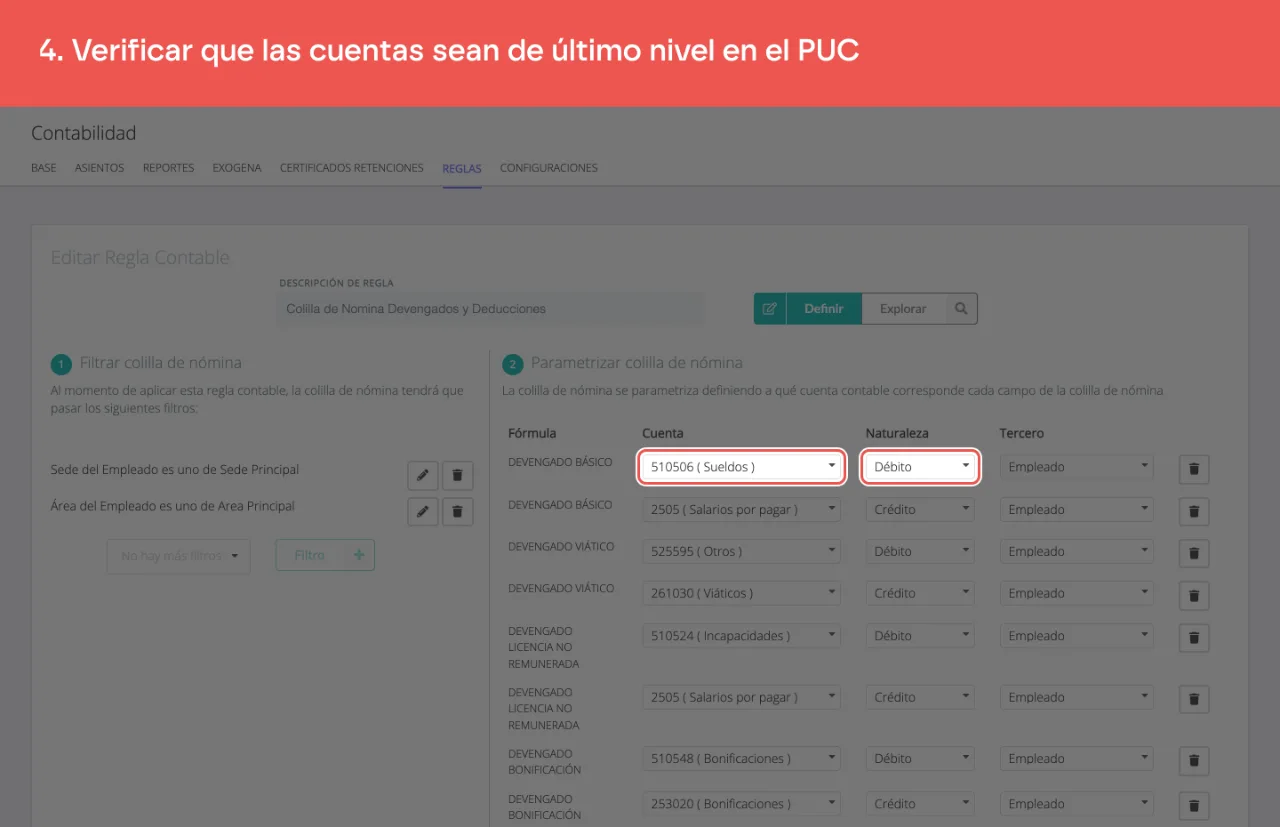Open the 261030 ( Viáticos ) account dropdown

click(742, 593)
